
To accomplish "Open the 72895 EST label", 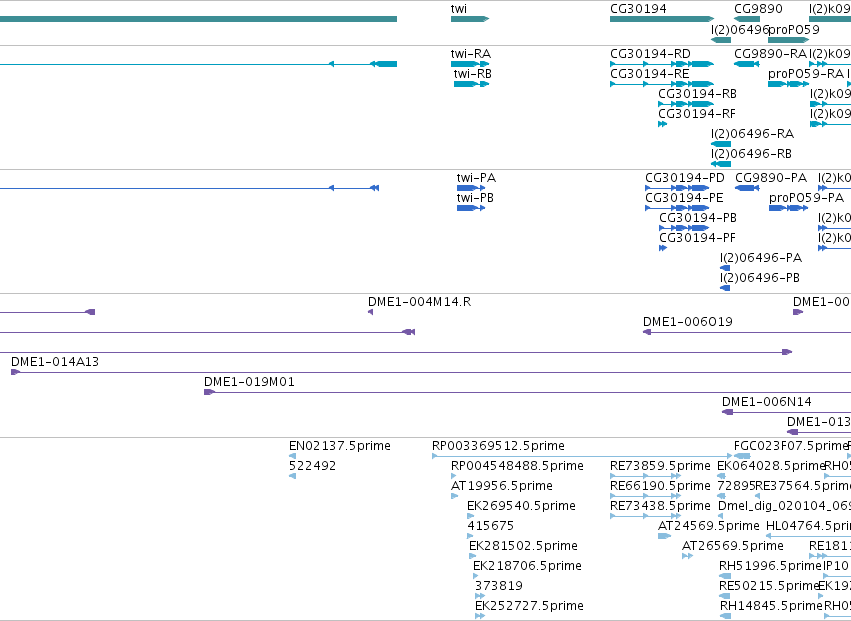I will 736,486.
